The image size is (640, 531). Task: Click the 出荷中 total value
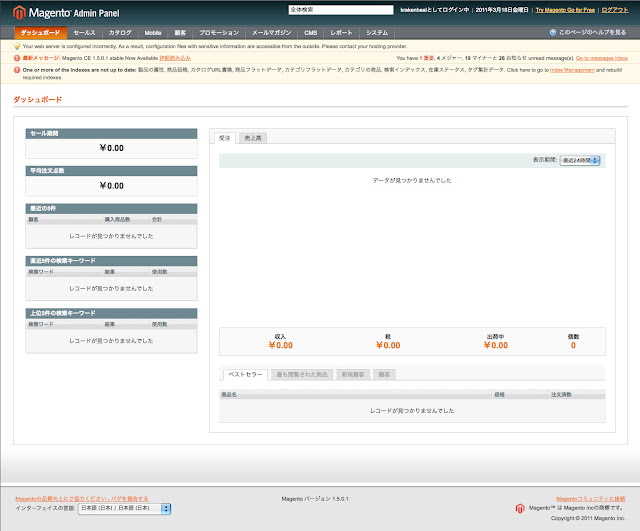click(496, 345)
